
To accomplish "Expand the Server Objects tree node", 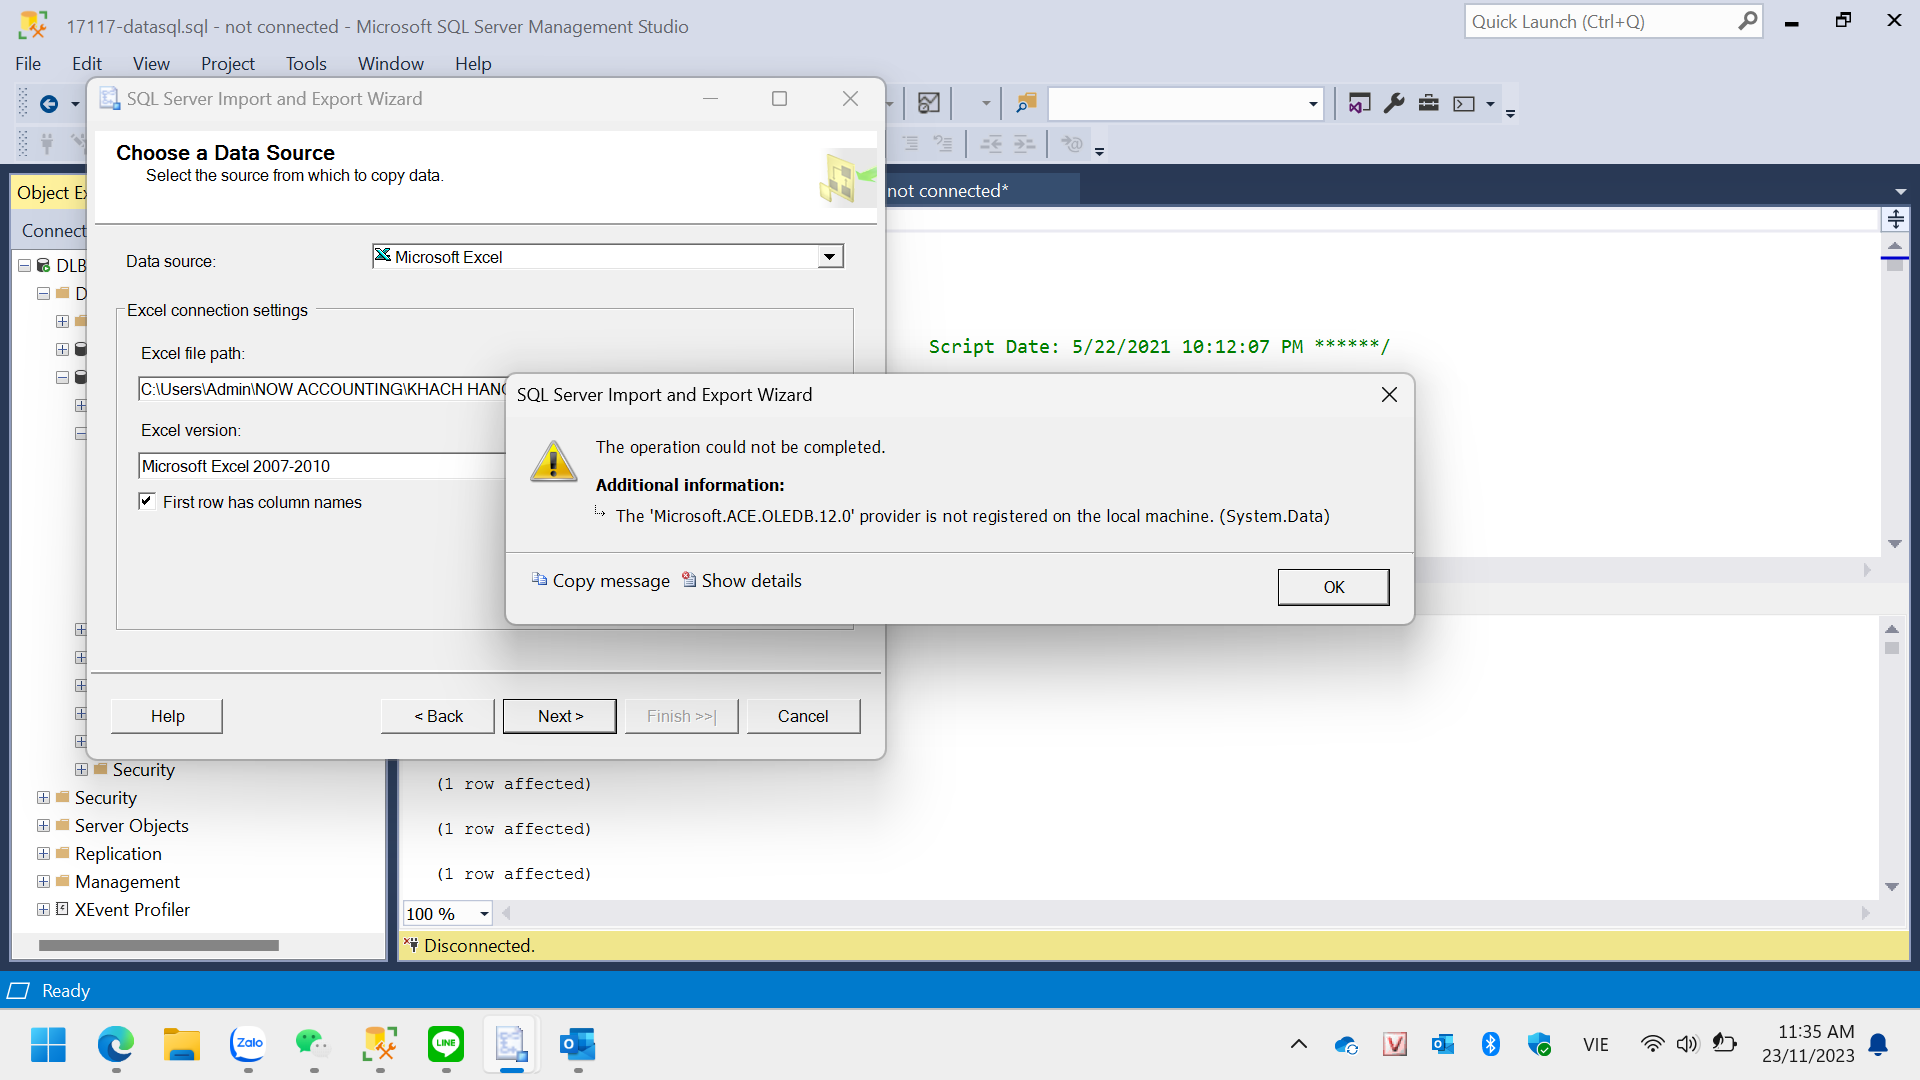I will point(43,826).
